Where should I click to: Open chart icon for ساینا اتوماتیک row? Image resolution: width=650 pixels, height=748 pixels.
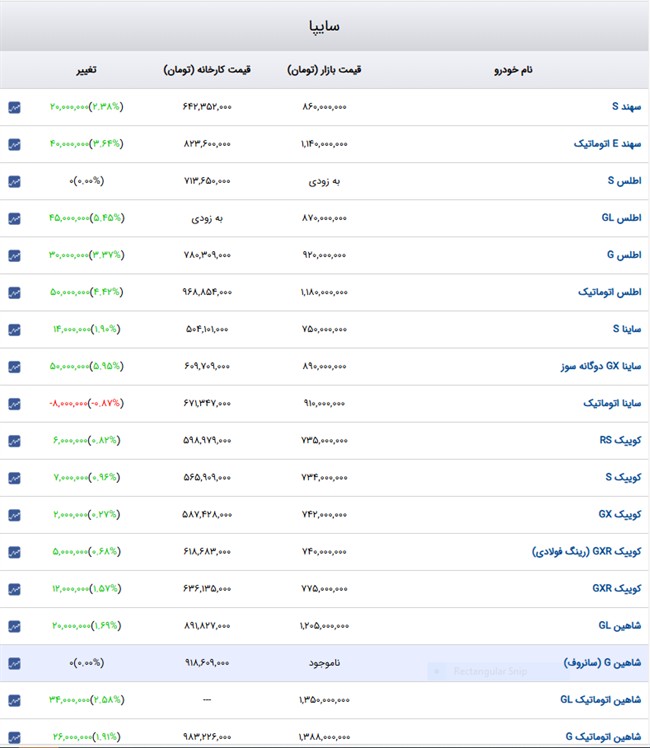(14, 403)
